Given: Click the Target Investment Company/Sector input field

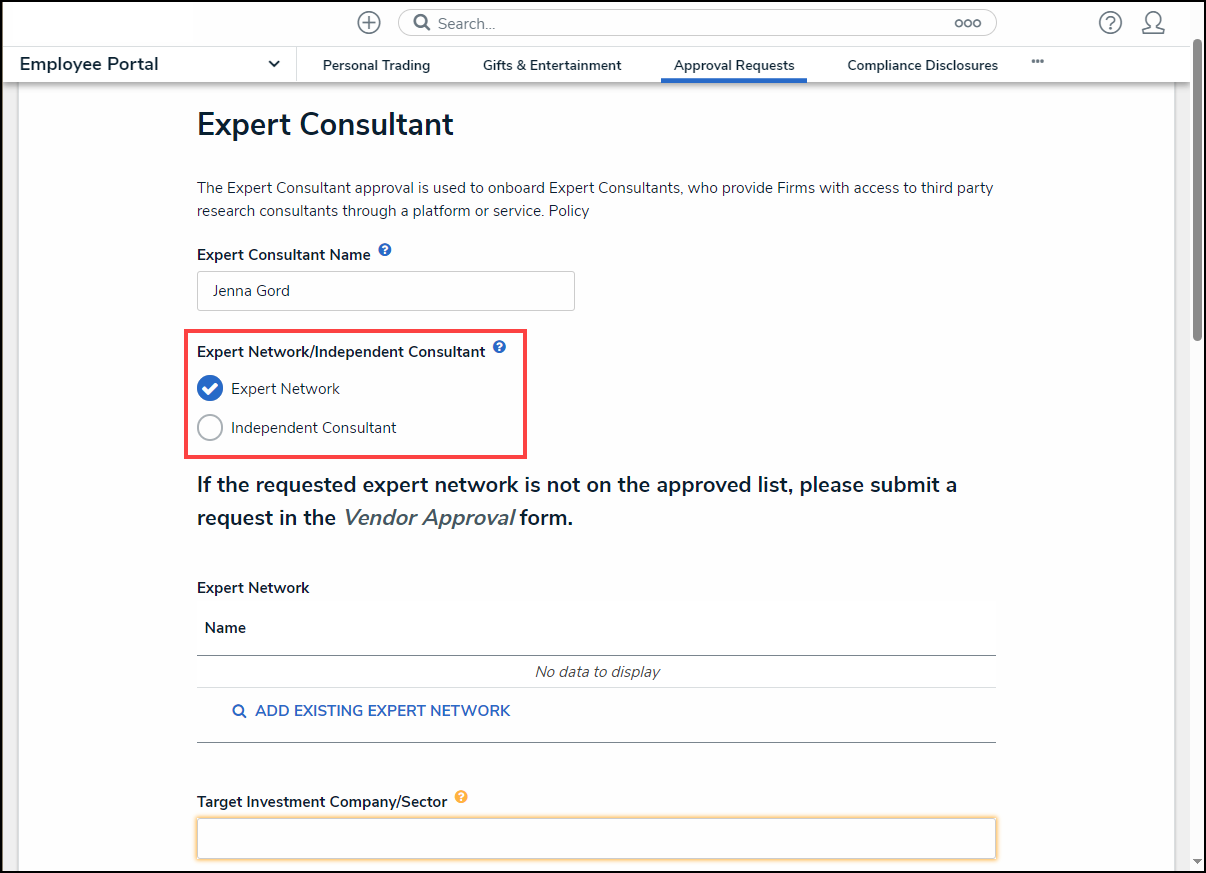Looking at the screenshot, I should pyautogui.click(x=596, y=838).
